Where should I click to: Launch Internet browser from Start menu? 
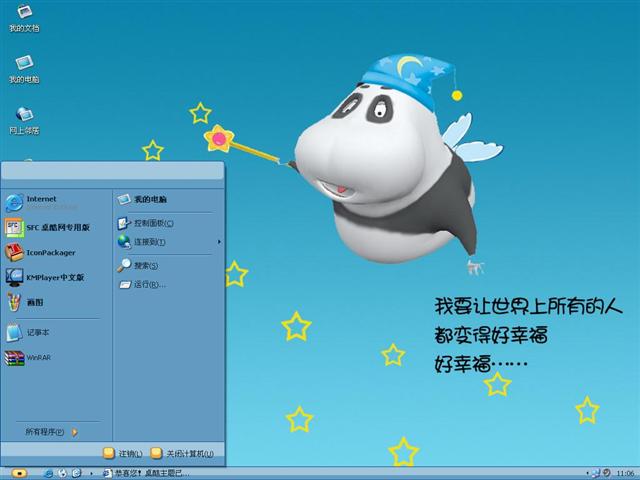pyautogui.click(x=41, y=202)
